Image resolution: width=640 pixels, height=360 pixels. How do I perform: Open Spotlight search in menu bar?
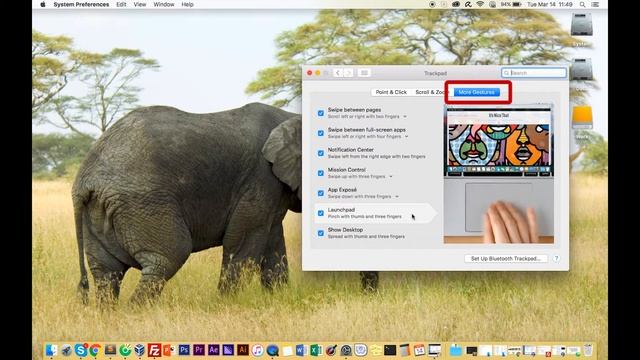pos(582,4)
